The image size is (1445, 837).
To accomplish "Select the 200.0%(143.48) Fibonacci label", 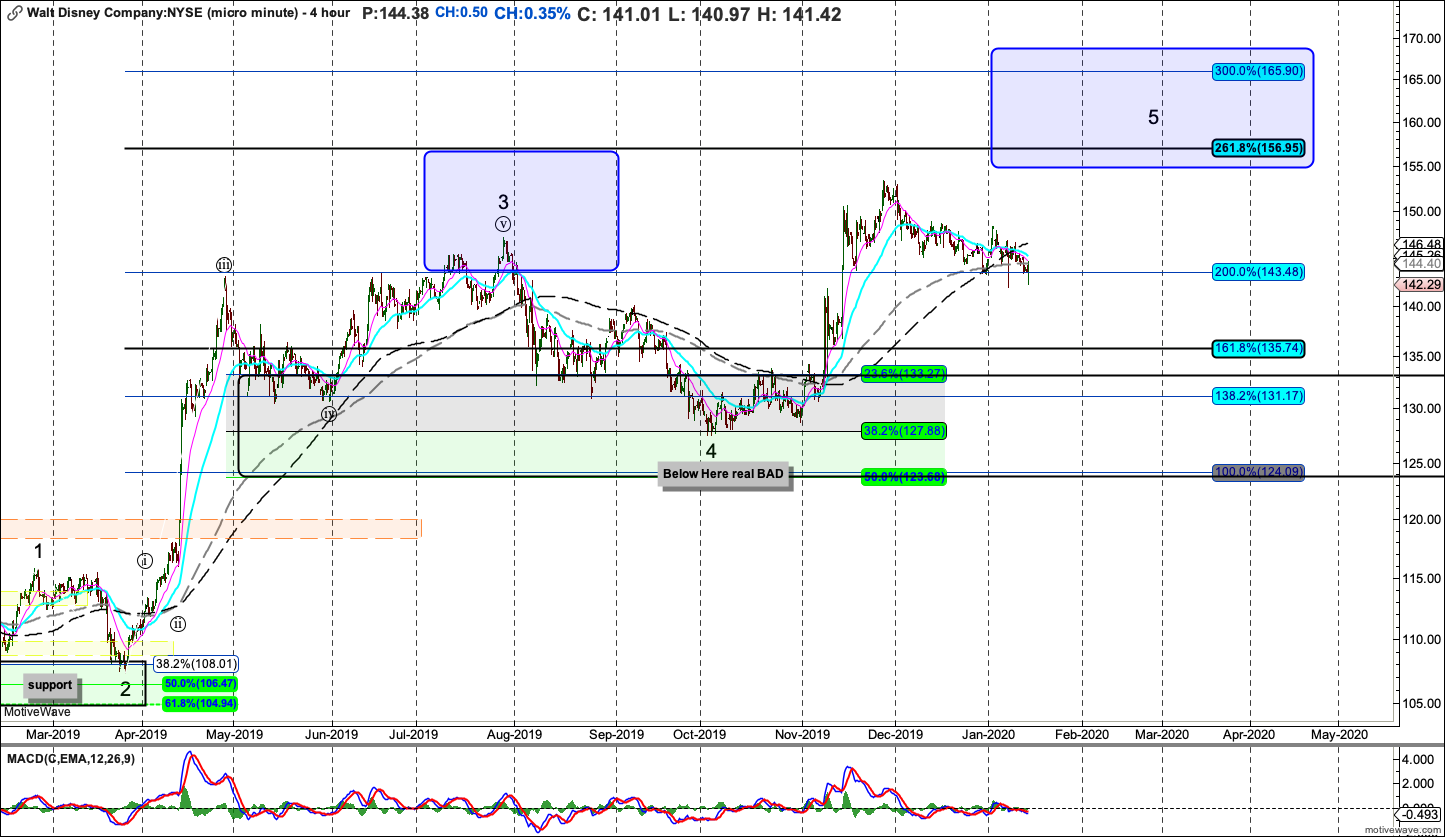I will point(1258,272).
